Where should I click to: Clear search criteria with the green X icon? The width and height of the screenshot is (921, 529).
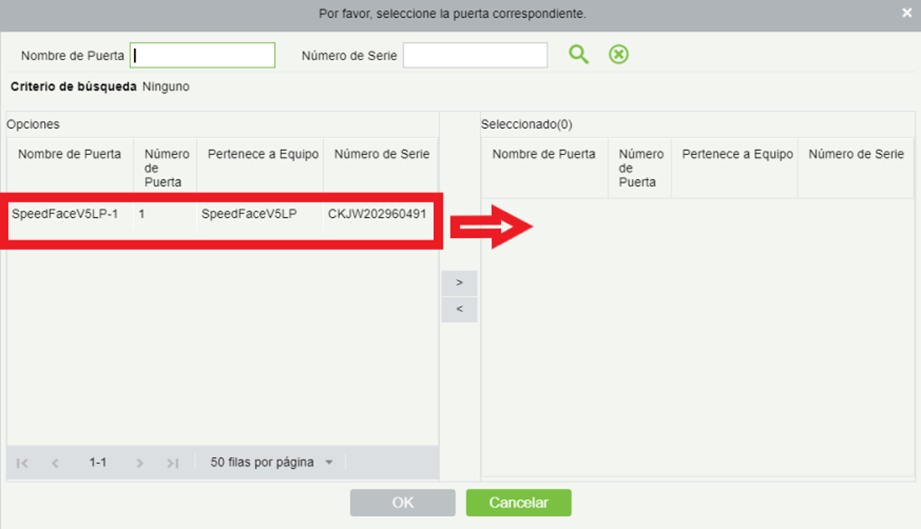click(x=619, y=55)
